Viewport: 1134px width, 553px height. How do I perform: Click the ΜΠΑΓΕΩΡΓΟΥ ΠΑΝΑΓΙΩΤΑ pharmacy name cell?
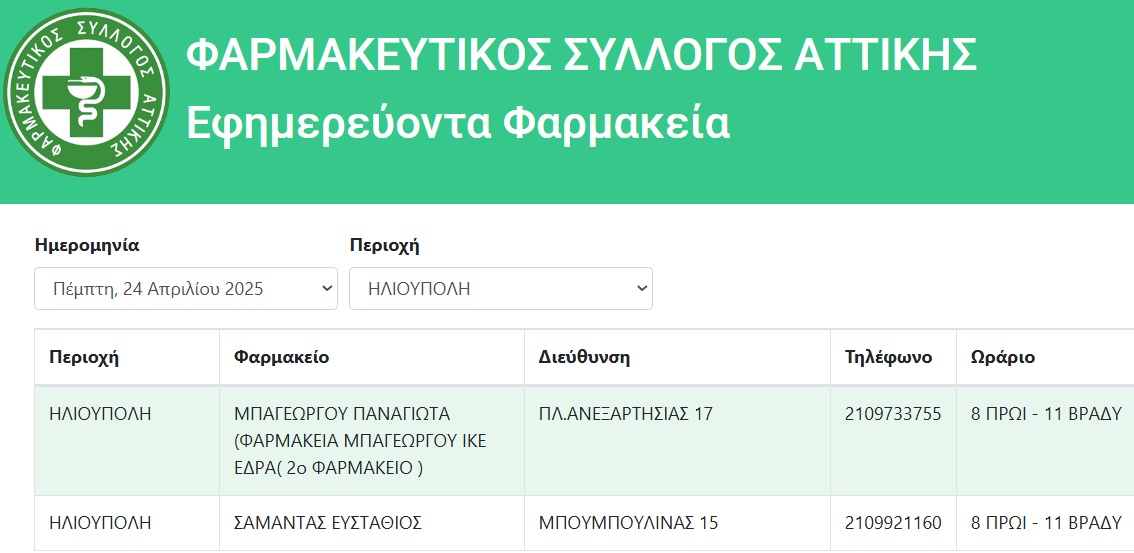tap(372, 441)
